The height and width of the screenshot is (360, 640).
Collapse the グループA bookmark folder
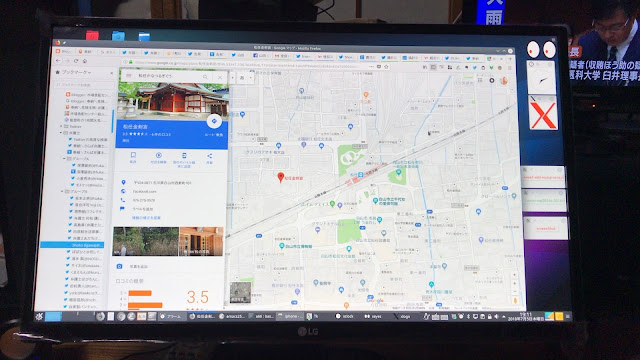pyautogui.click(x=64, y=158)
